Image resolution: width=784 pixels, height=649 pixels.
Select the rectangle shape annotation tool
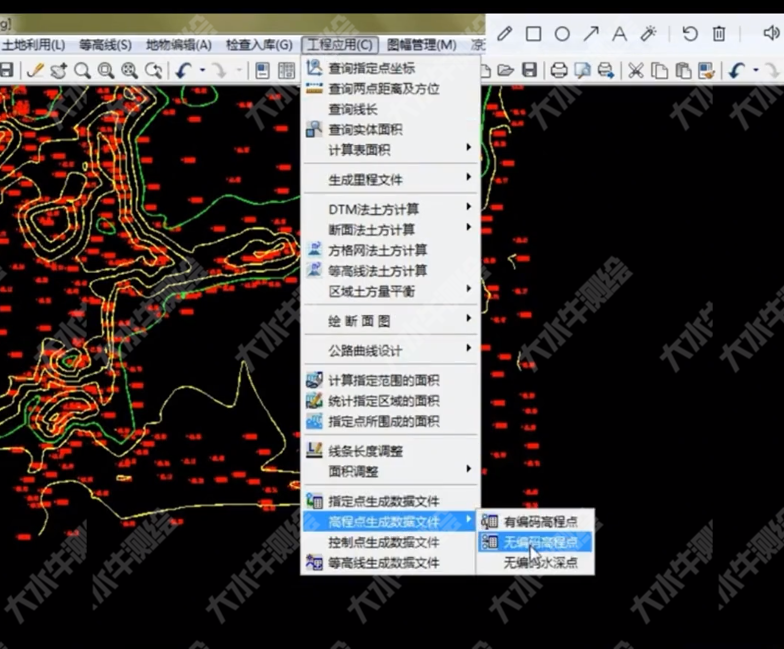pos(534,34)
